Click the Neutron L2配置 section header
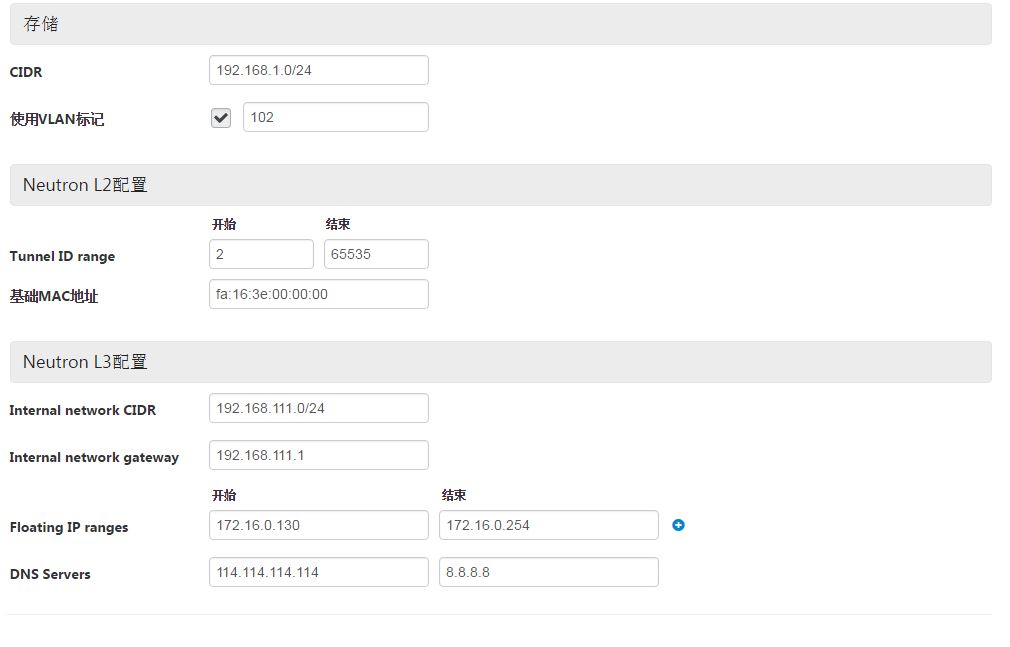The height and width of the screenshot is (647, 1010). tap(84, 184)
